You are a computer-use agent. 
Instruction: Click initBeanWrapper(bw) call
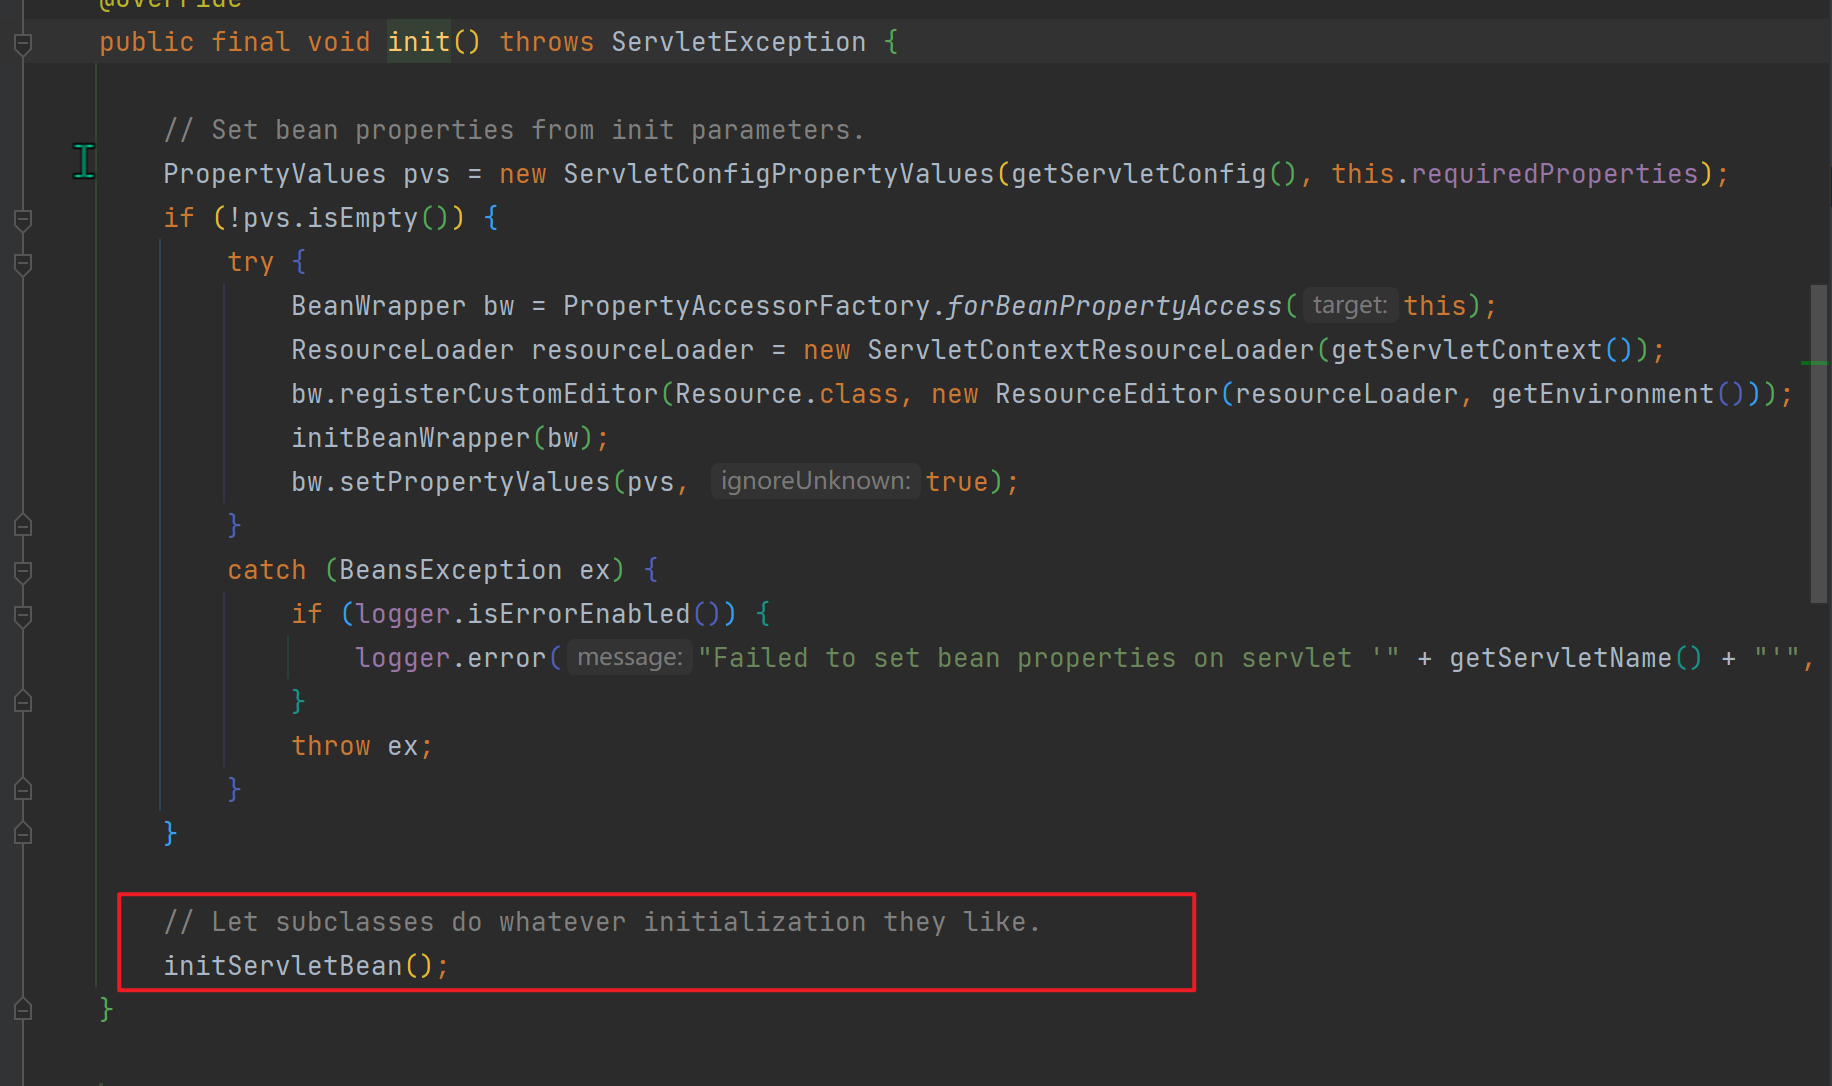click(442, 438)
